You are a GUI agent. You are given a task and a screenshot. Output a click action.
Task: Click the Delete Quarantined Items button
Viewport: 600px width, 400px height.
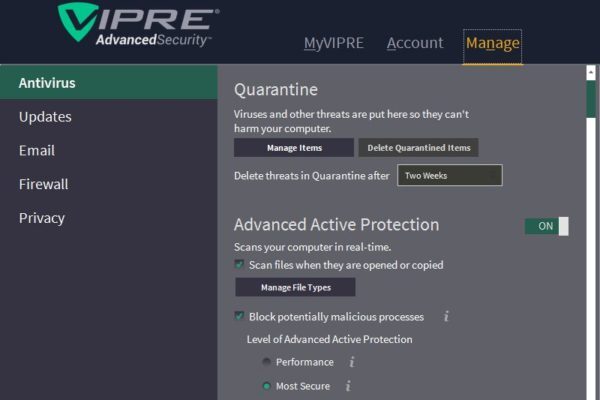[x=418, y=148]
